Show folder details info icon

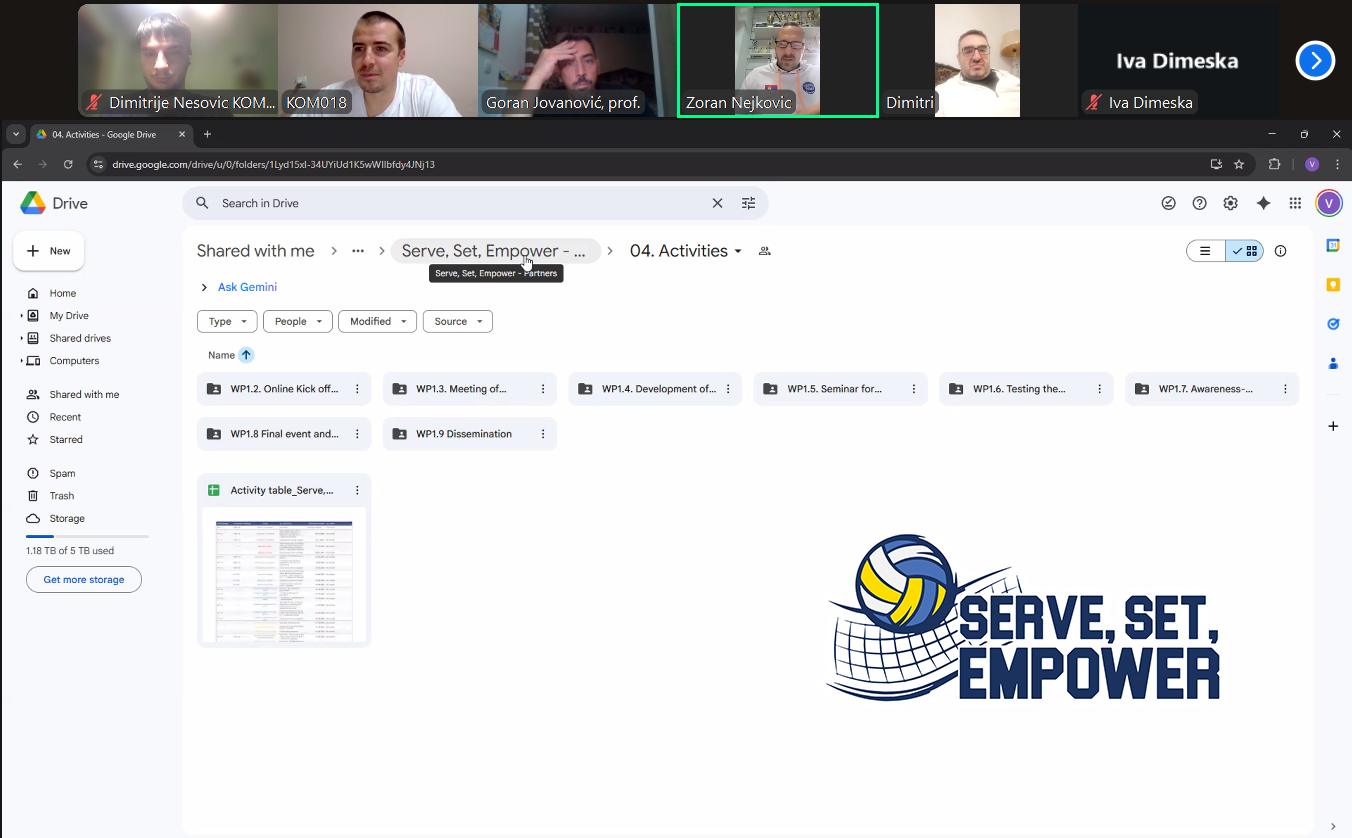[1280, 251]
